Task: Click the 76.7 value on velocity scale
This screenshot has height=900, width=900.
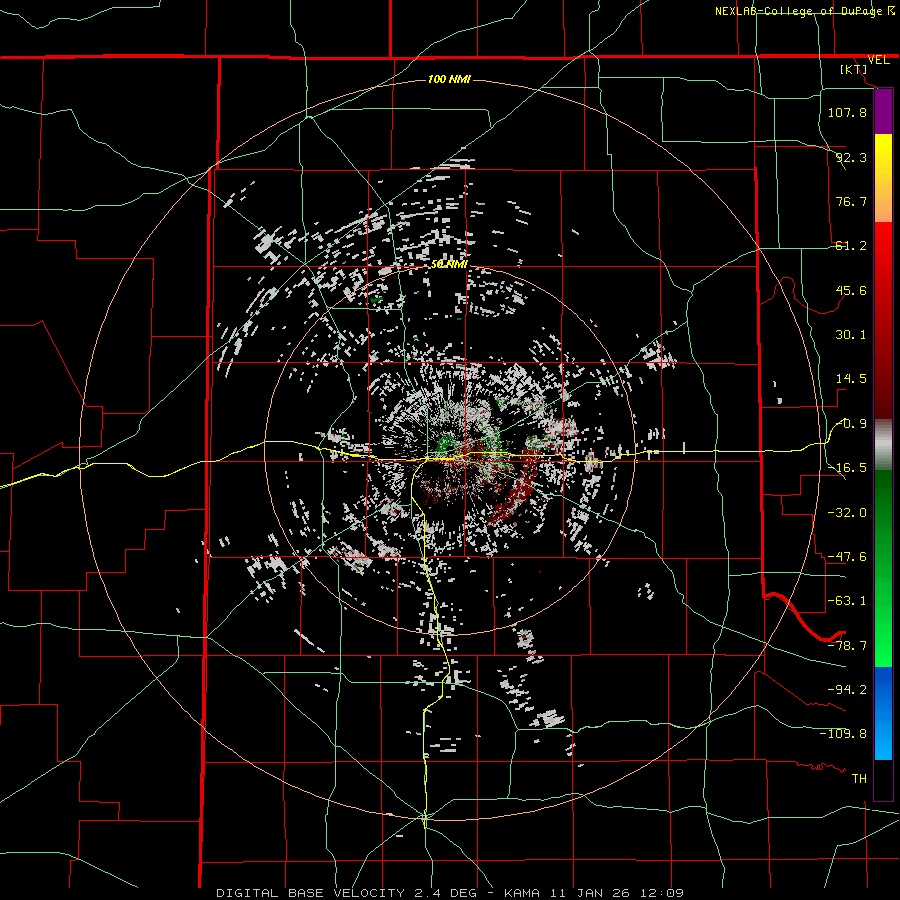Action: (x=851, y=201)
